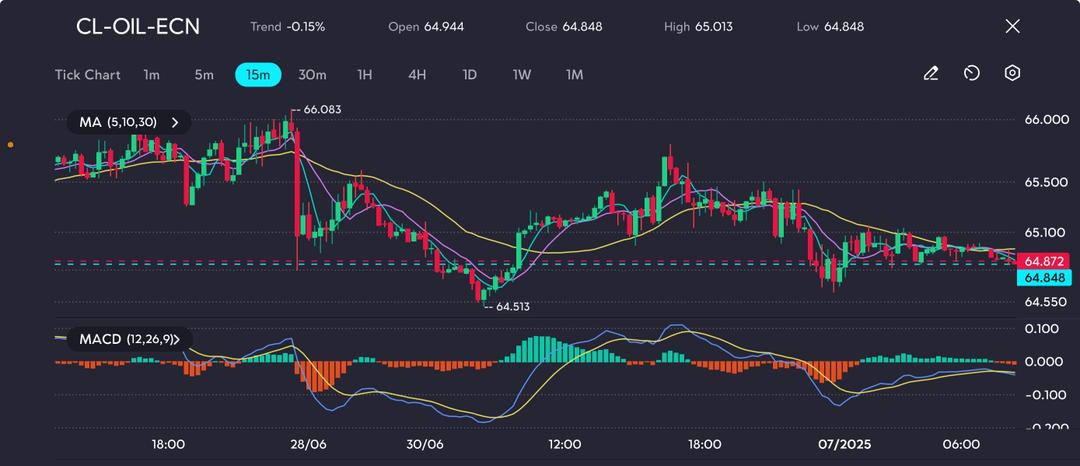This screenshot has height=466, width=1080.
Task: Expand the MA (5,10,30) indicator chevron
Action: (x=175, y=123)
